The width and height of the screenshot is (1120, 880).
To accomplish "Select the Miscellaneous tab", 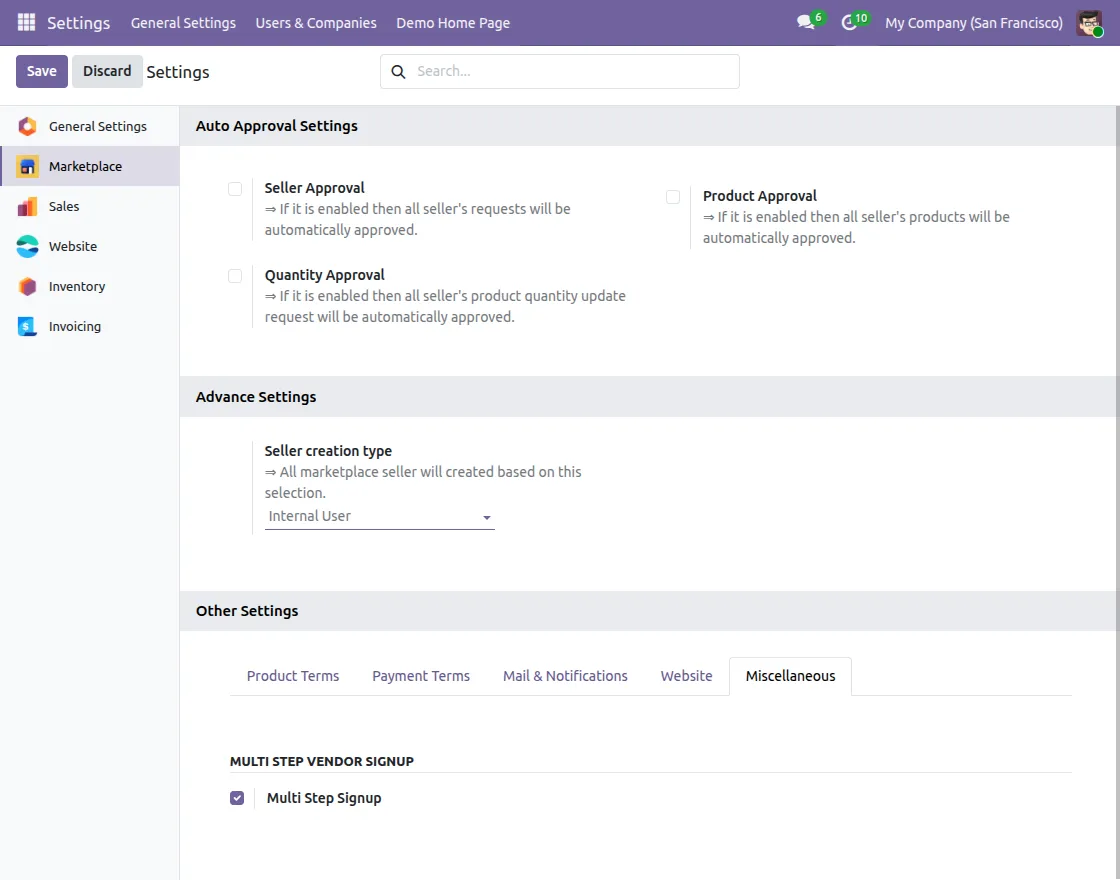I will click(x=790, y=676).
